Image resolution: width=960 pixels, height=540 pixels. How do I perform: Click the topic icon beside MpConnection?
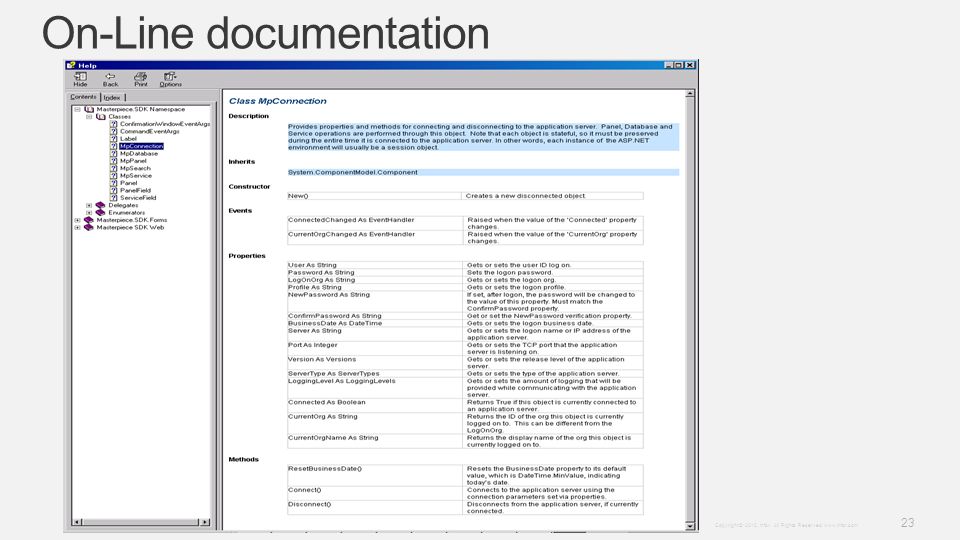[x=113, y=146]
